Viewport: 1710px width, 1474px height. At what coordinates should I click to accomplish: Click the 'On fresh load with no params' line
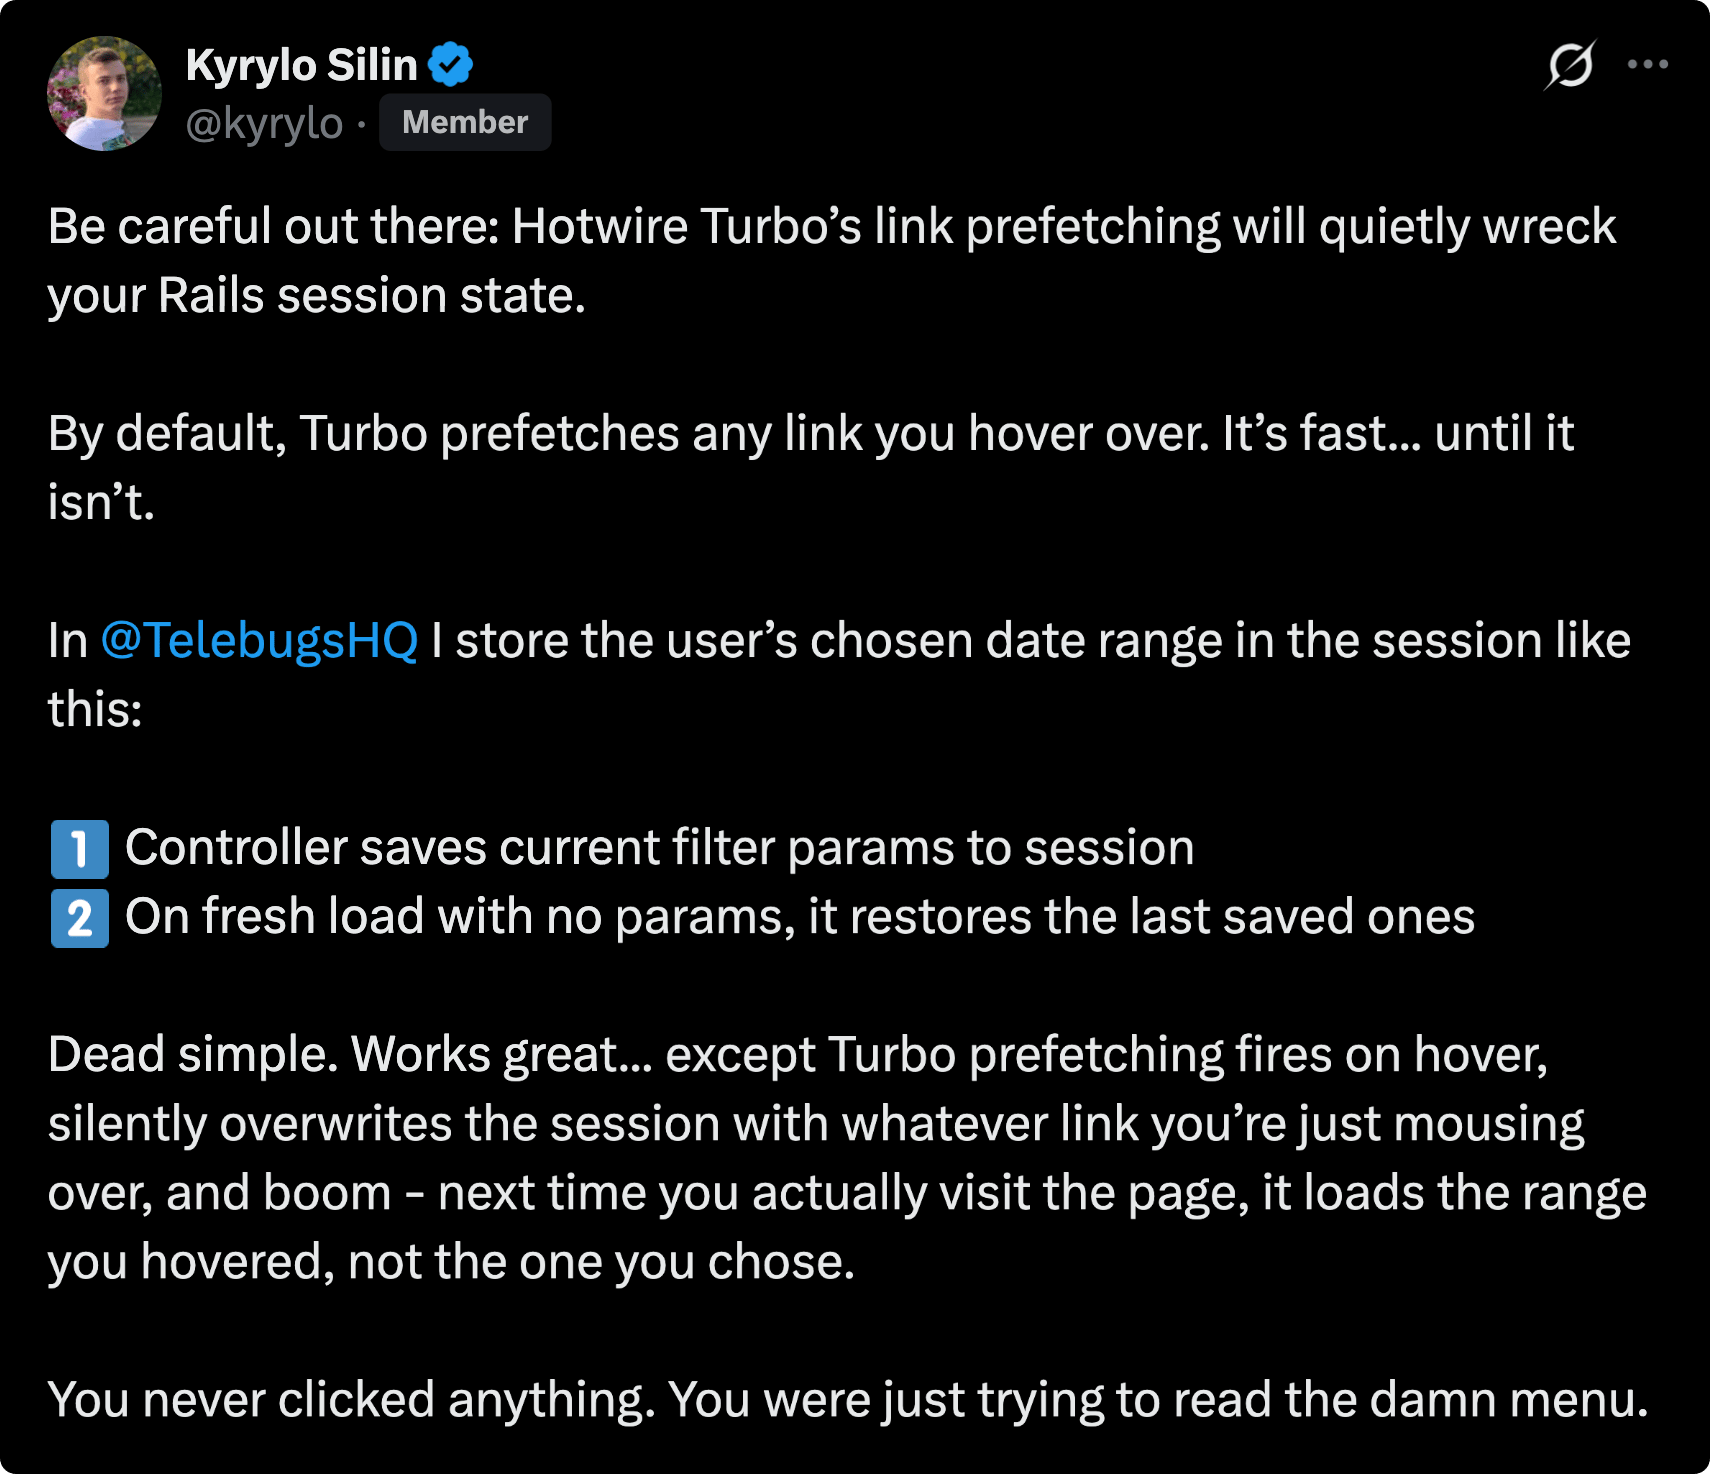tap(800, 917)
